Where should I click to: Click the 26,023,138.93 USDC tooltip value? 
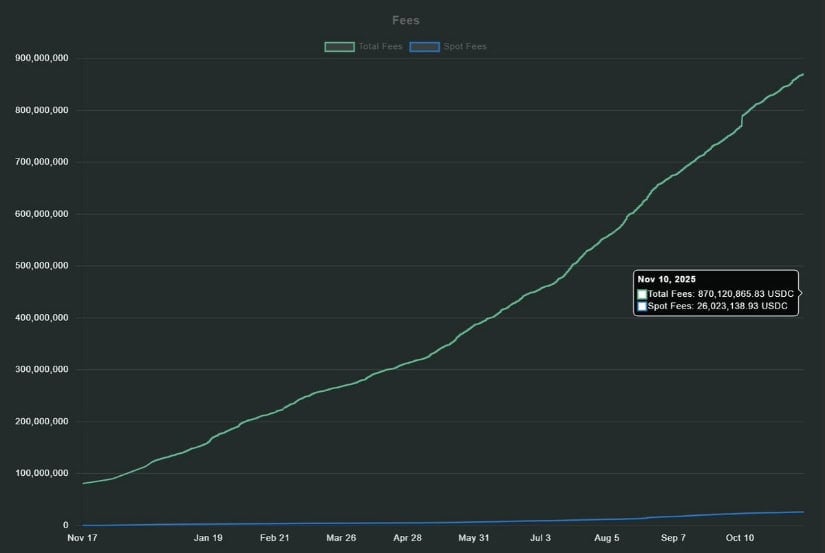pyautogui.click(x=742, y=306)
